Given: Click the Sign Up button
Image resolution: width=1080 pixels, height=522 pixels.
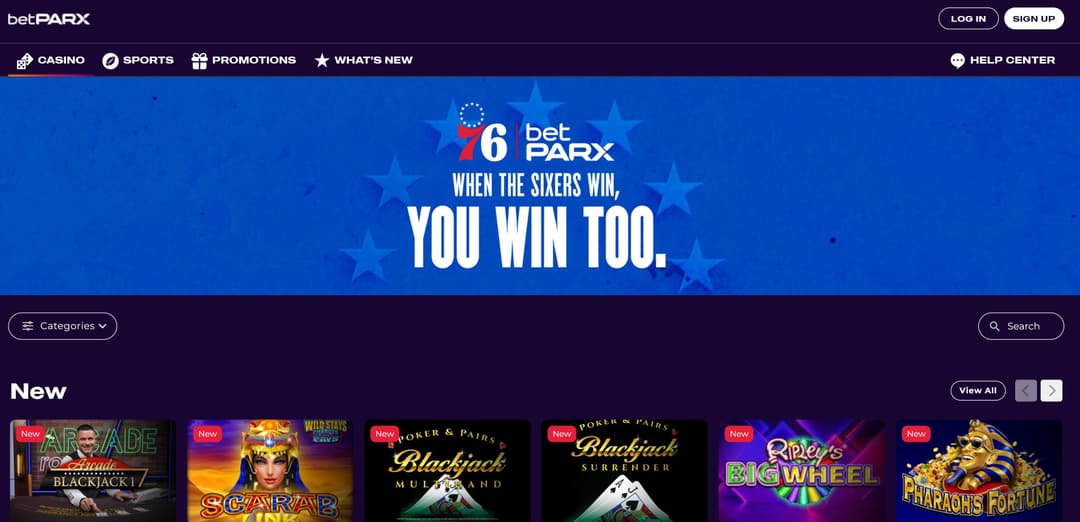Looking at the screenshot, I should click(x=1034, y=19).
